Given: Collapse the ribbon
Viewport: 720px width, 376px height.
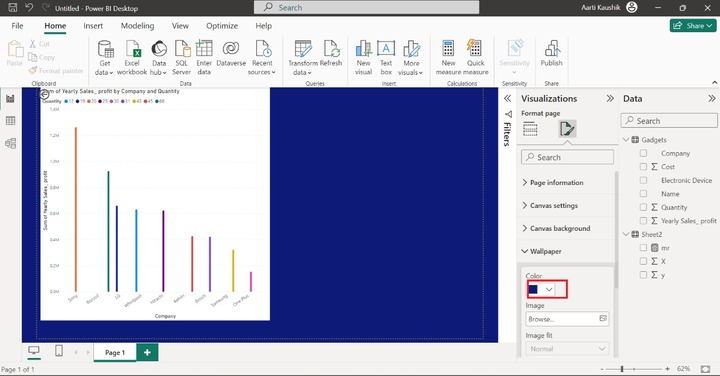Looking at the screenshot, I should (x=714, y=83).
